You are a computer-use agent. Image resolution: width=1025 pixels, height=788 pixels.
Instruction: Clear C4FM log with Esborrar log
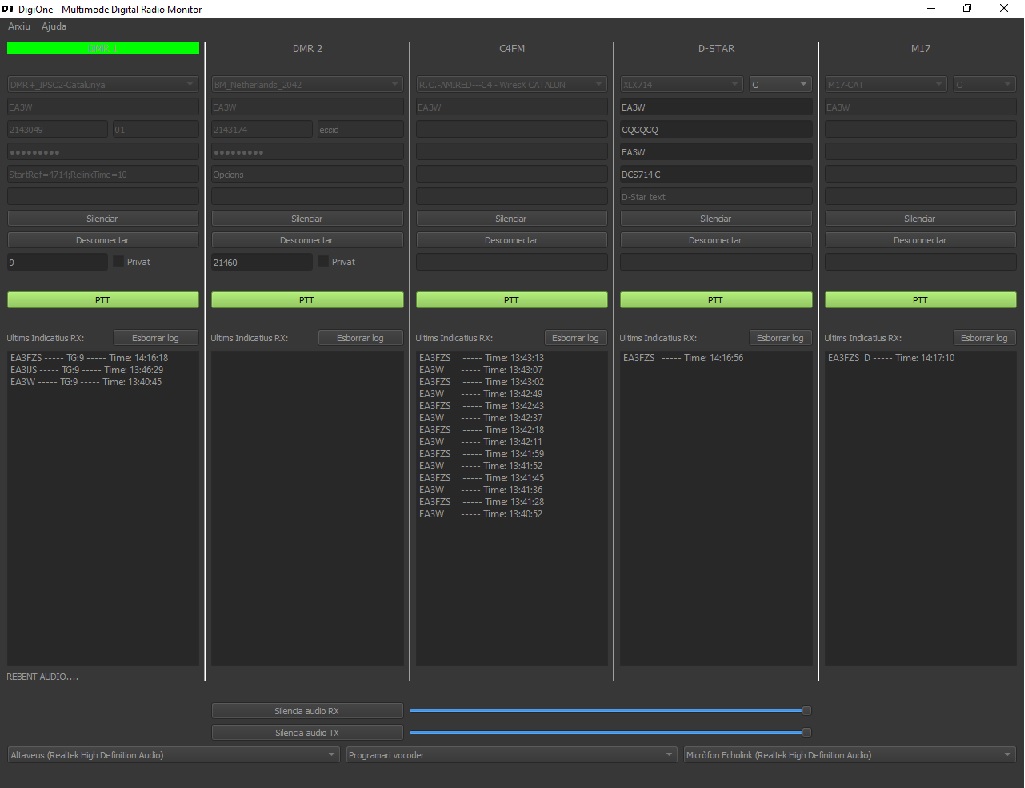(576, 337)
